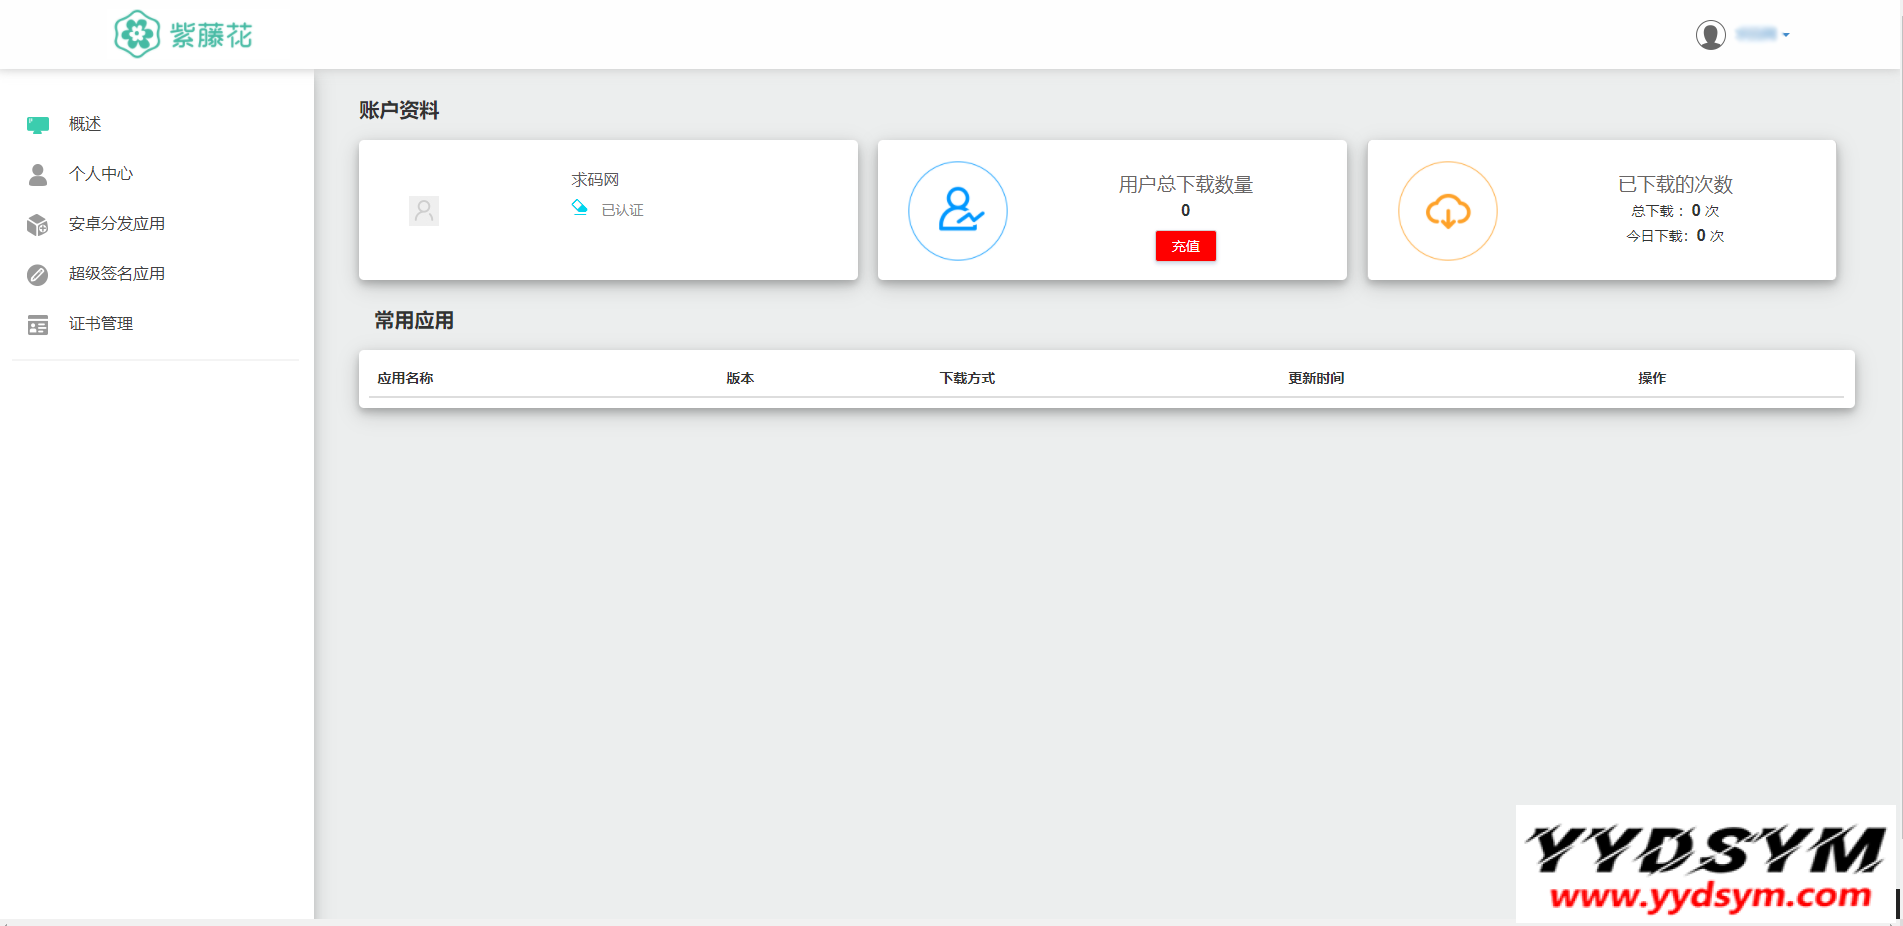1903x926 pixels.
Task: Click the 紫藤花 logo icon
Action: (137, 35)
